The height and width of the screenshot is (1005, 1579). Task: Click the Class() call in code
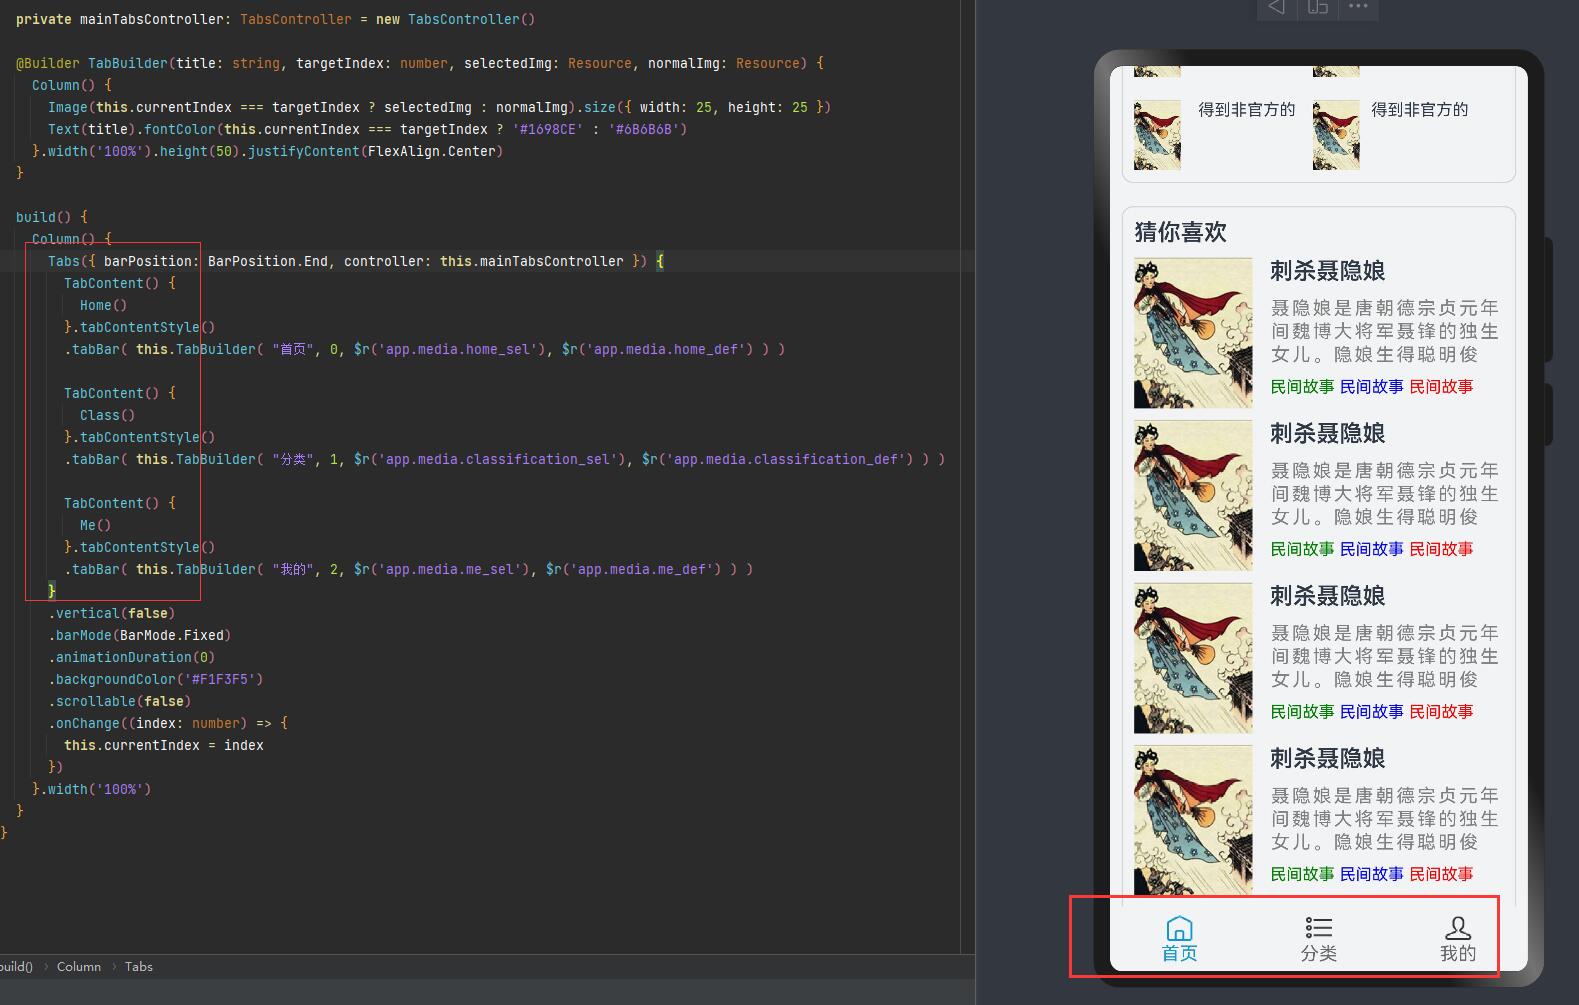point(107,415)
